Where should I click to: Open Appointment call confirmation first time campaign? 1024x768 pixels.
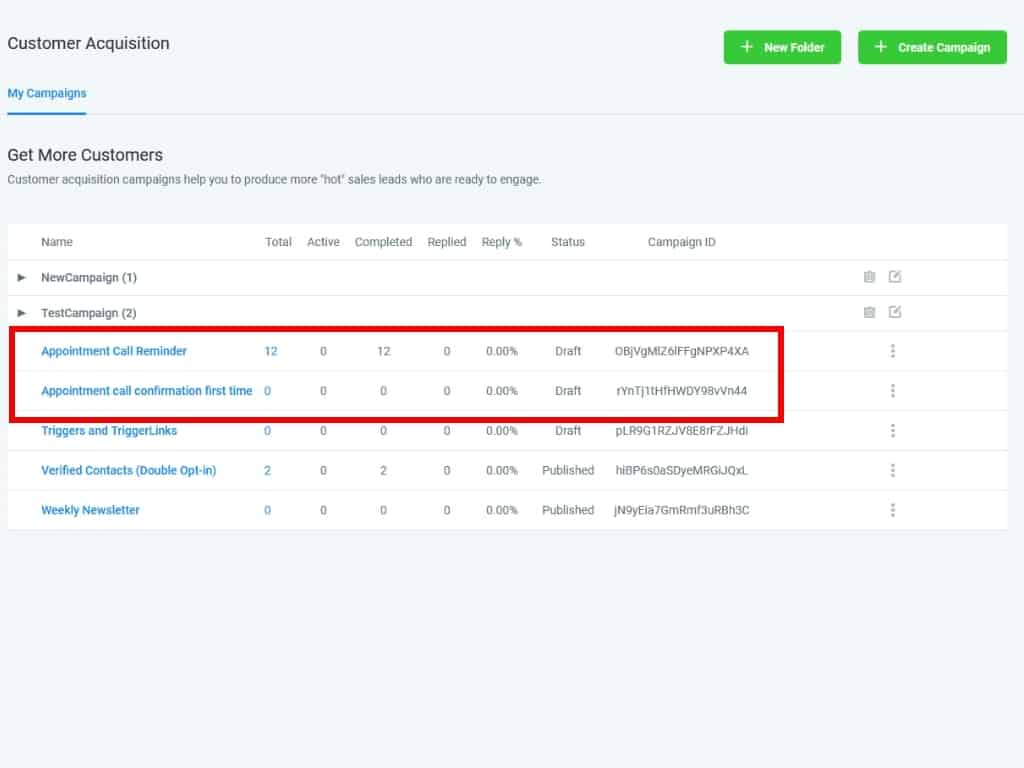point(146,391)
